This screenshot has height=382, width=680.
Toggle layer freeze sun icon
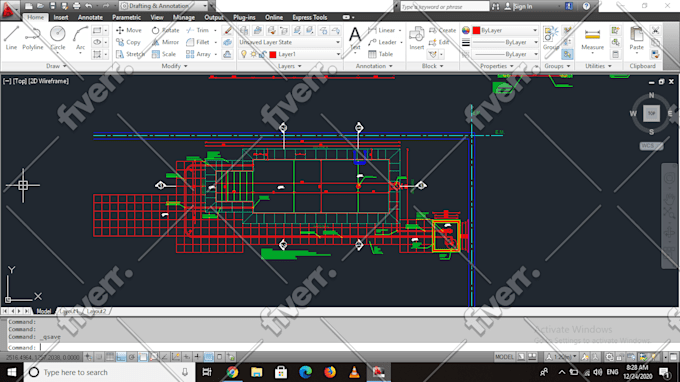point(254,54)
